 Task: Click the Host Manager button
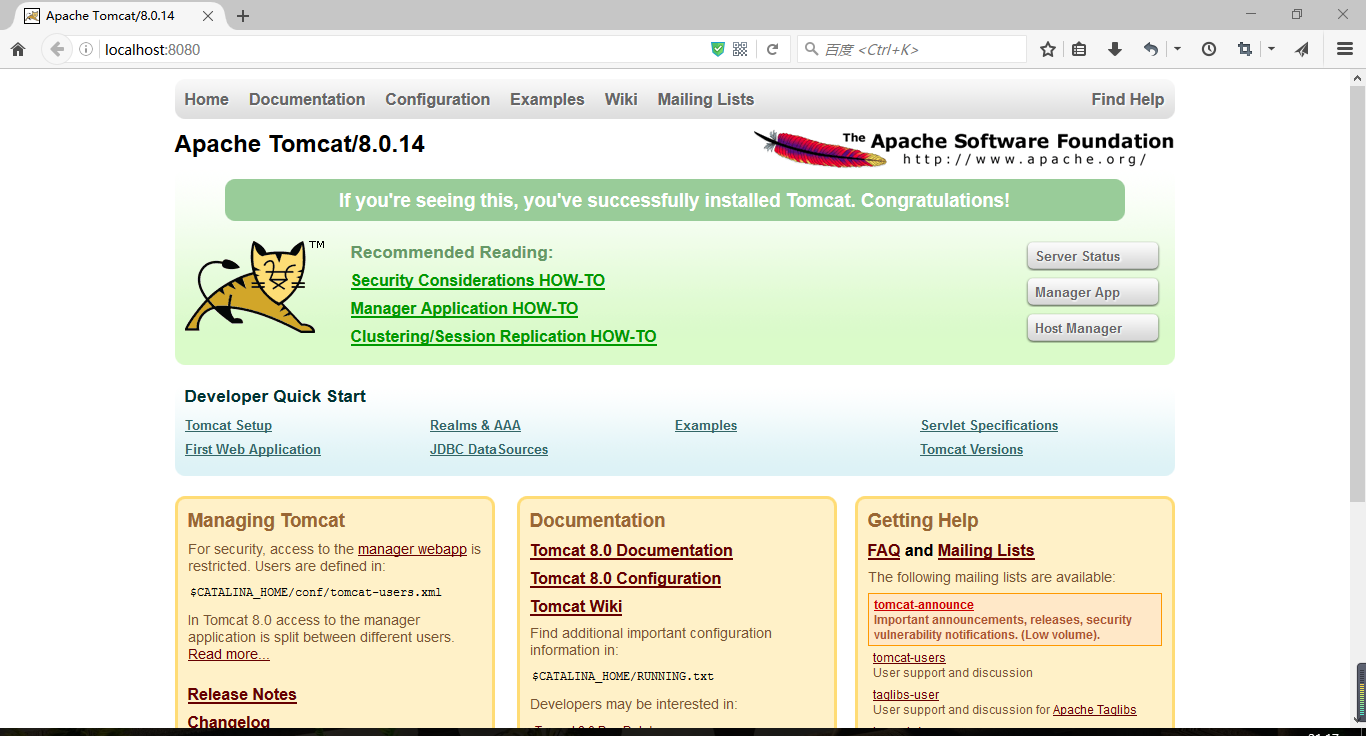coord(1093,328)
